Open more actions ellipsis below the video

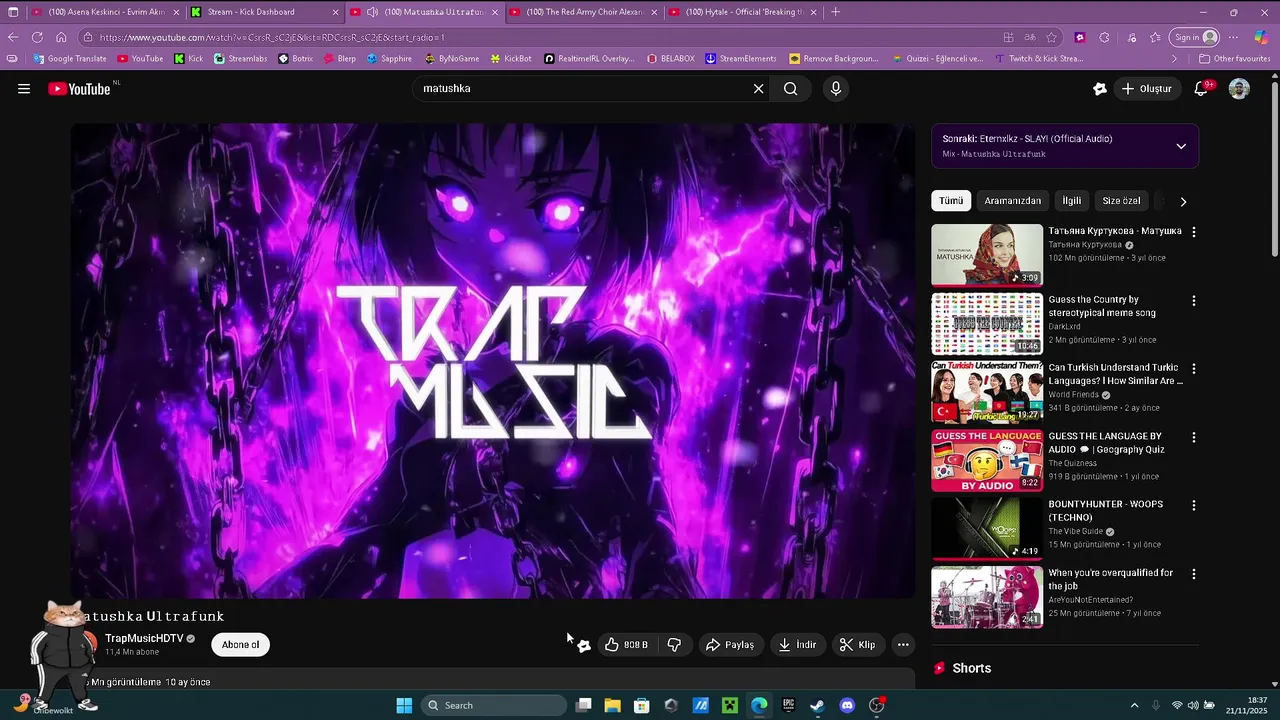[903, 645]
